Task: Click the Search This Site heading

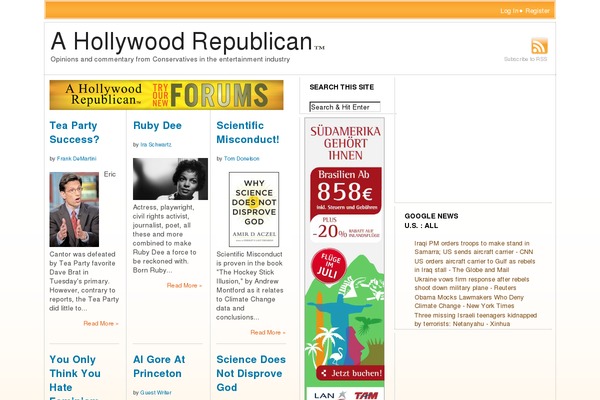Action: point(342,87)
